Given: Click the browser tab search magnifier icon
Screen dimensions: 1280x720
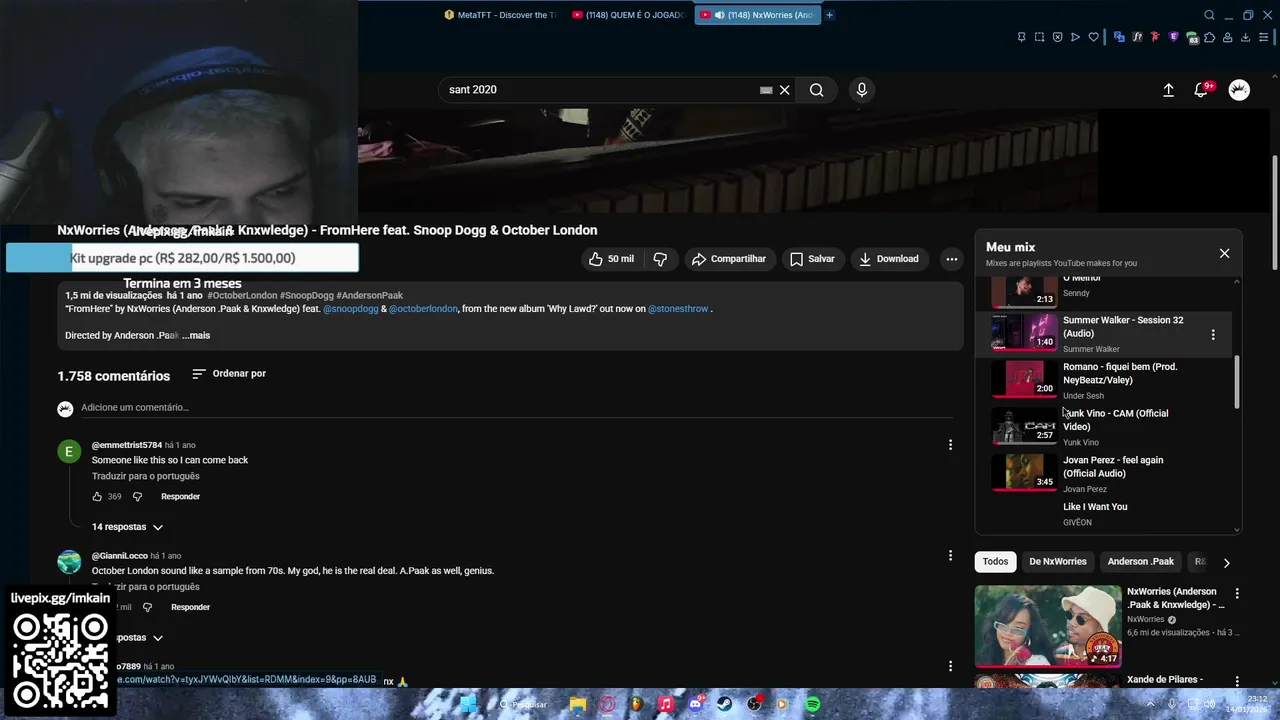Looking at the screenshot, I should point(1209,15).
